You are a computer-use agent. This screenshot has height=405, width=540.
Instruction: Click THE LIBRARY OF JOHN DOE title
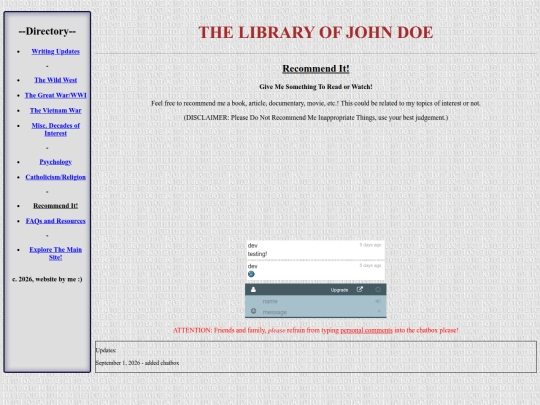click(315, 32)
